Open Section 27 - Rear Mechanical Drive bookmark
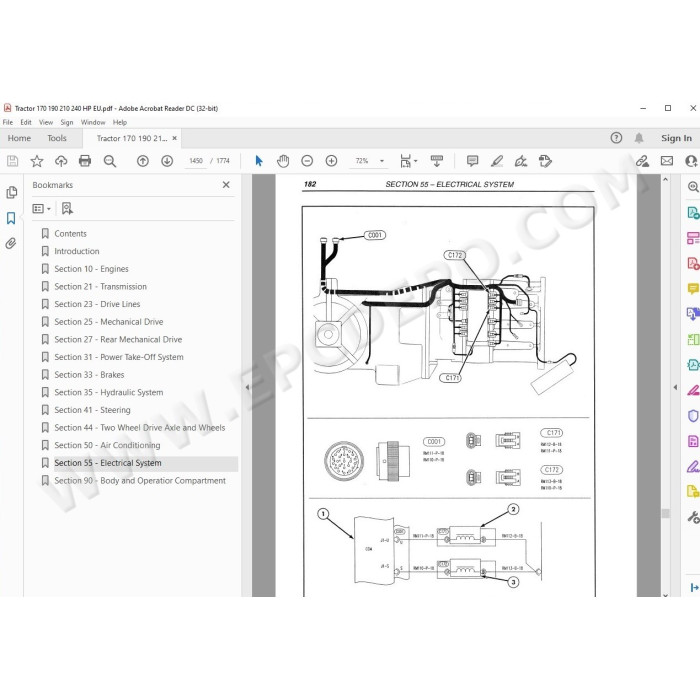 118,339
